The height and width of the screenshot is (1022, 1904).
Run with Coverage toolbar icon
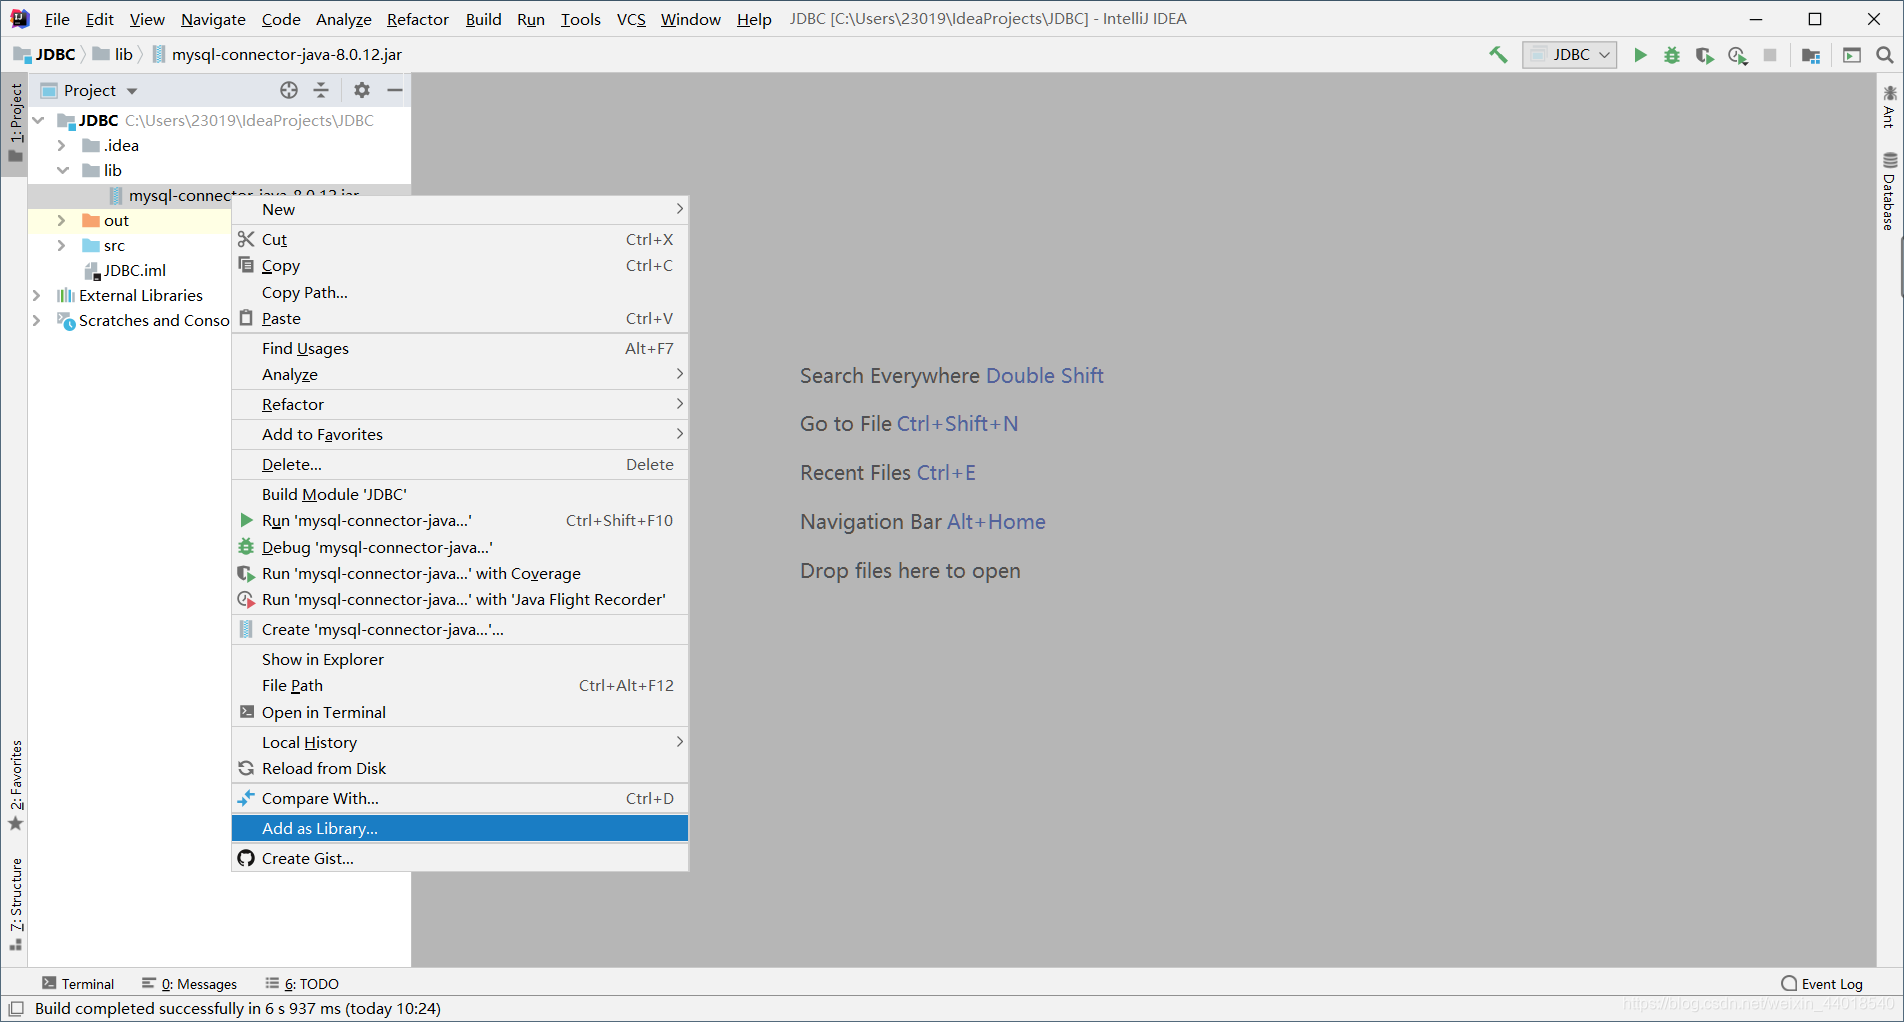tap(1704, 55)
